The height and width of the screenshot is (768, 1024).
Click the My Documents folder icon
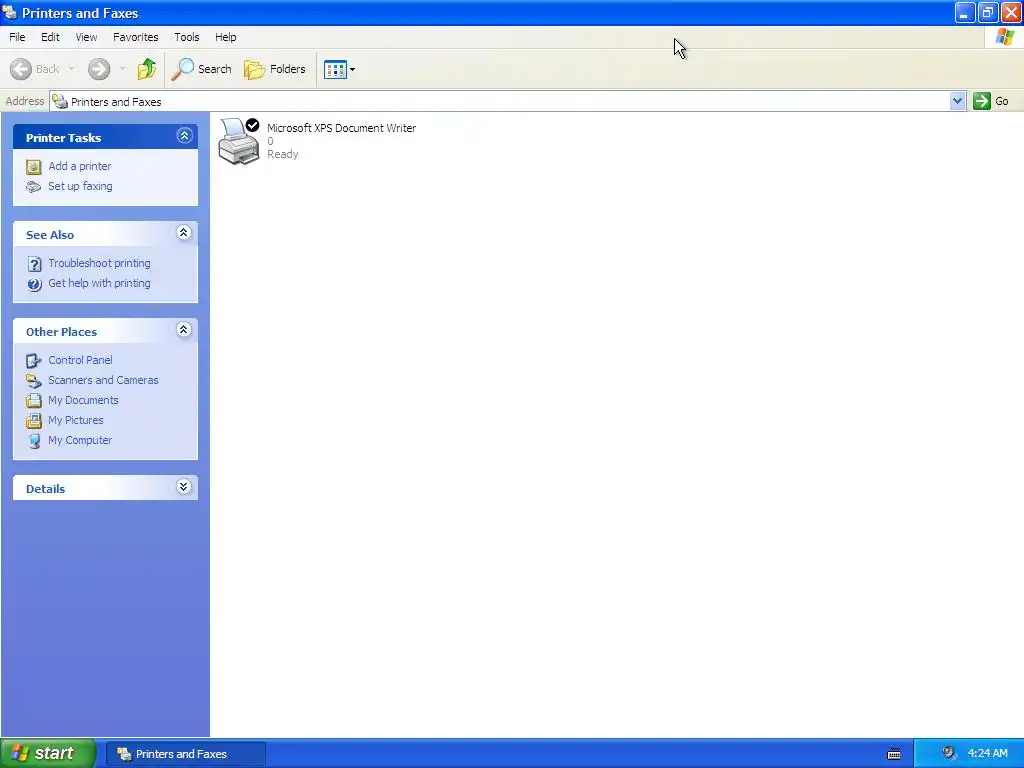[x=33, y=400]
